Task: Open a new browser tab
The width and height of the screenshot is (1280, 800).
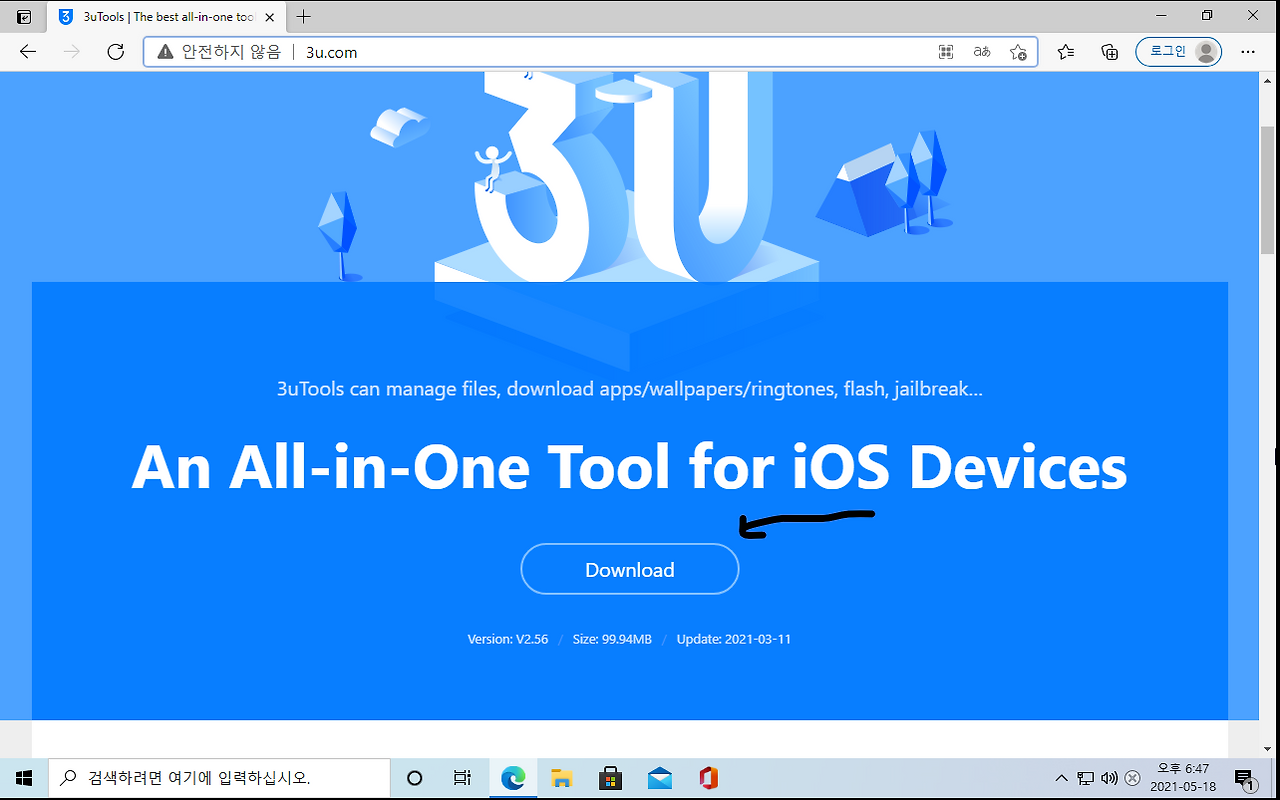Action: pyautogui.click(x=304, y=17)
